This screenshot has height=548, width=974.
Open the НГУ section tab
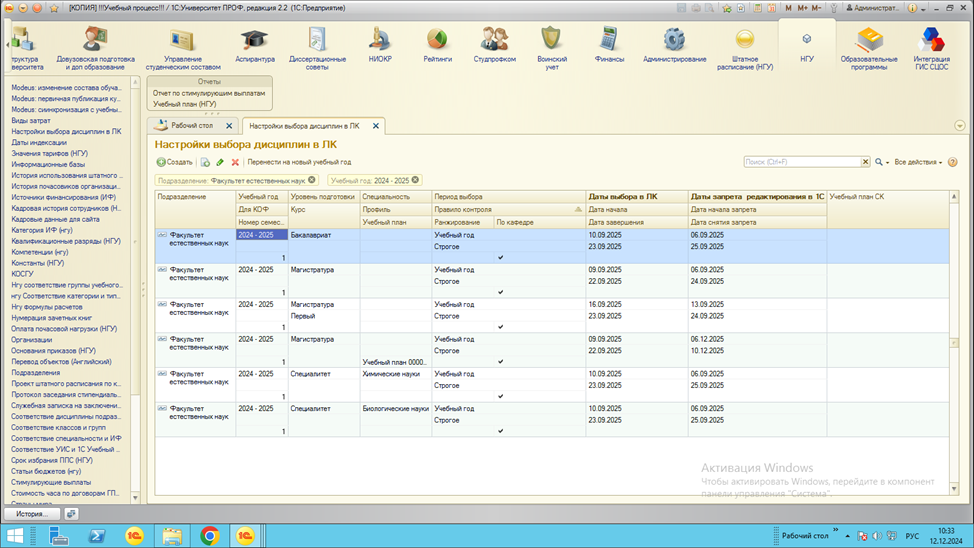tap(806, 46)
